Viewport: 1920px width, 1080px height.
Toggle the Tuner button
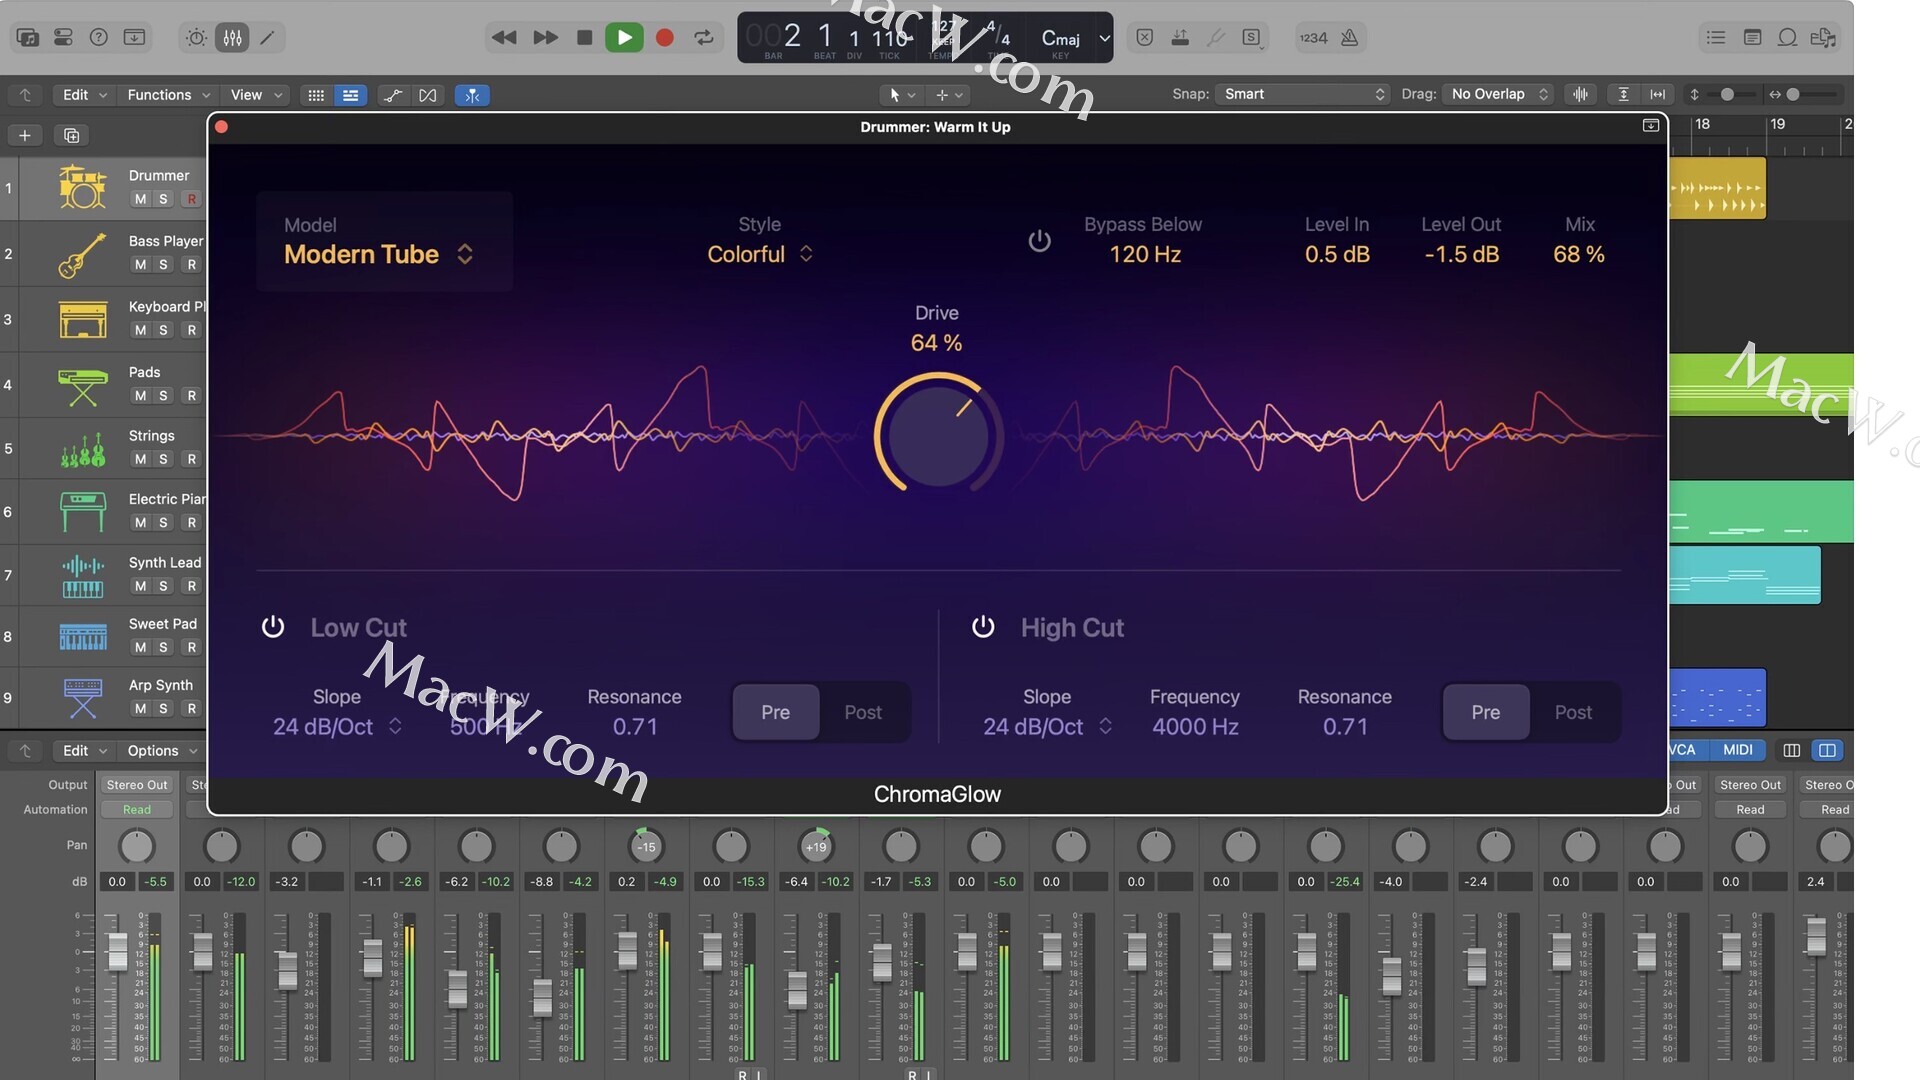coord(1216,37)
